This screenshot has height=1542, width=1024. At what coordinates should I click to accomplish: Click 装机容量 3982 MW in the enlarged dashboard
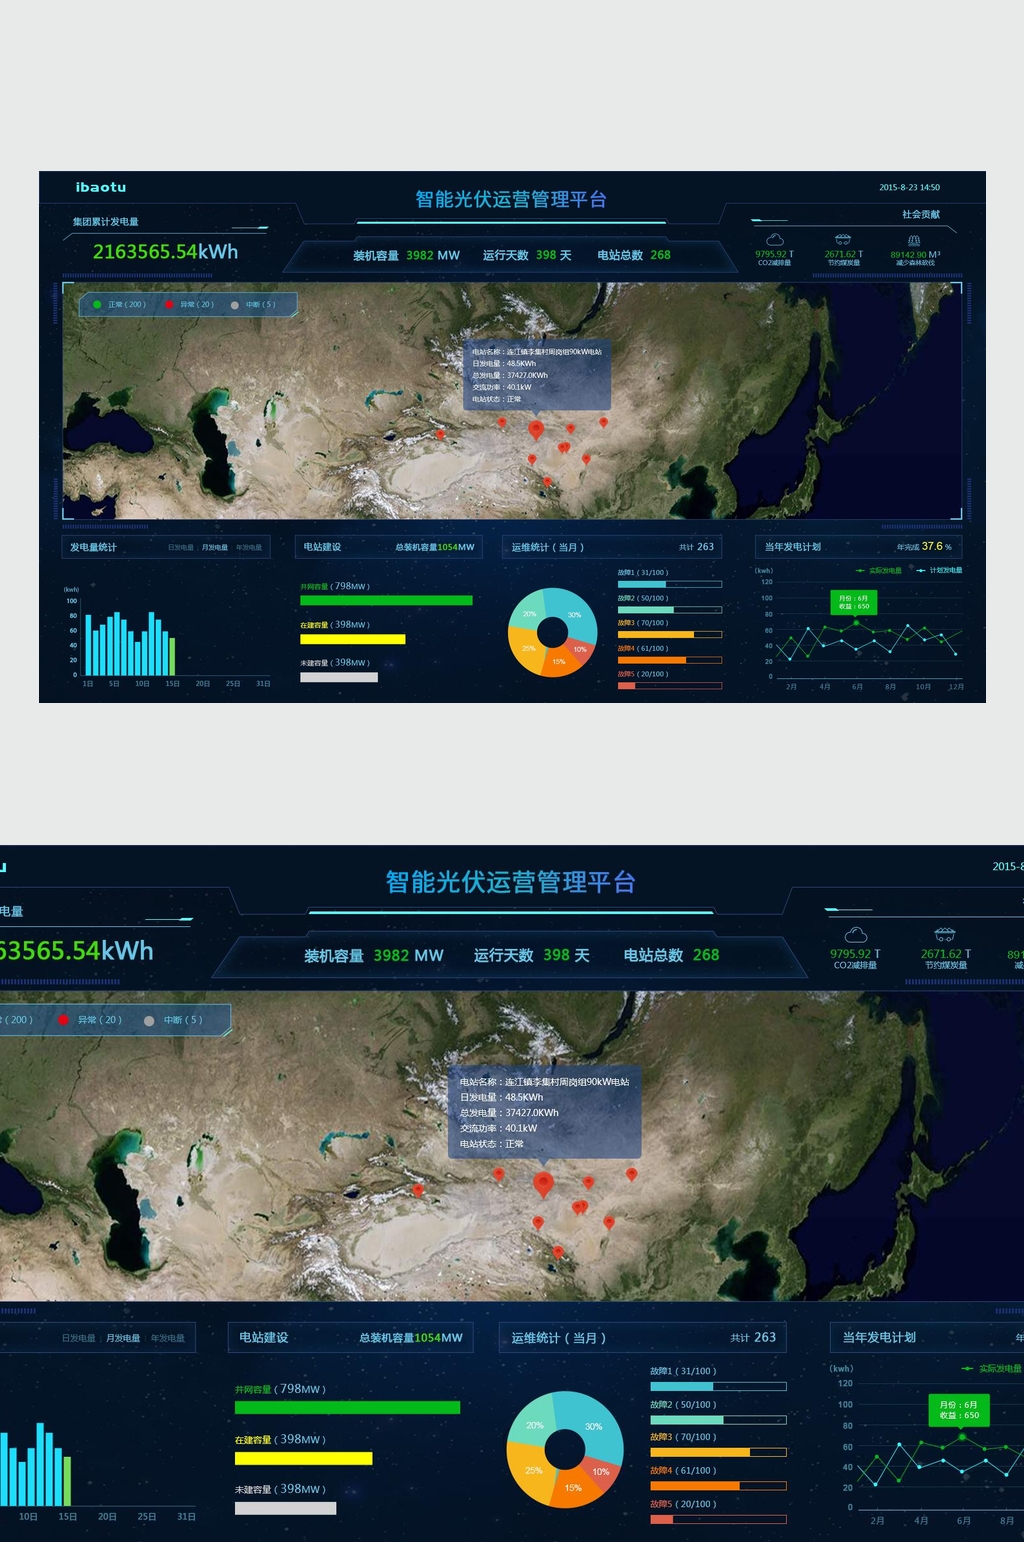click(374, 955)
